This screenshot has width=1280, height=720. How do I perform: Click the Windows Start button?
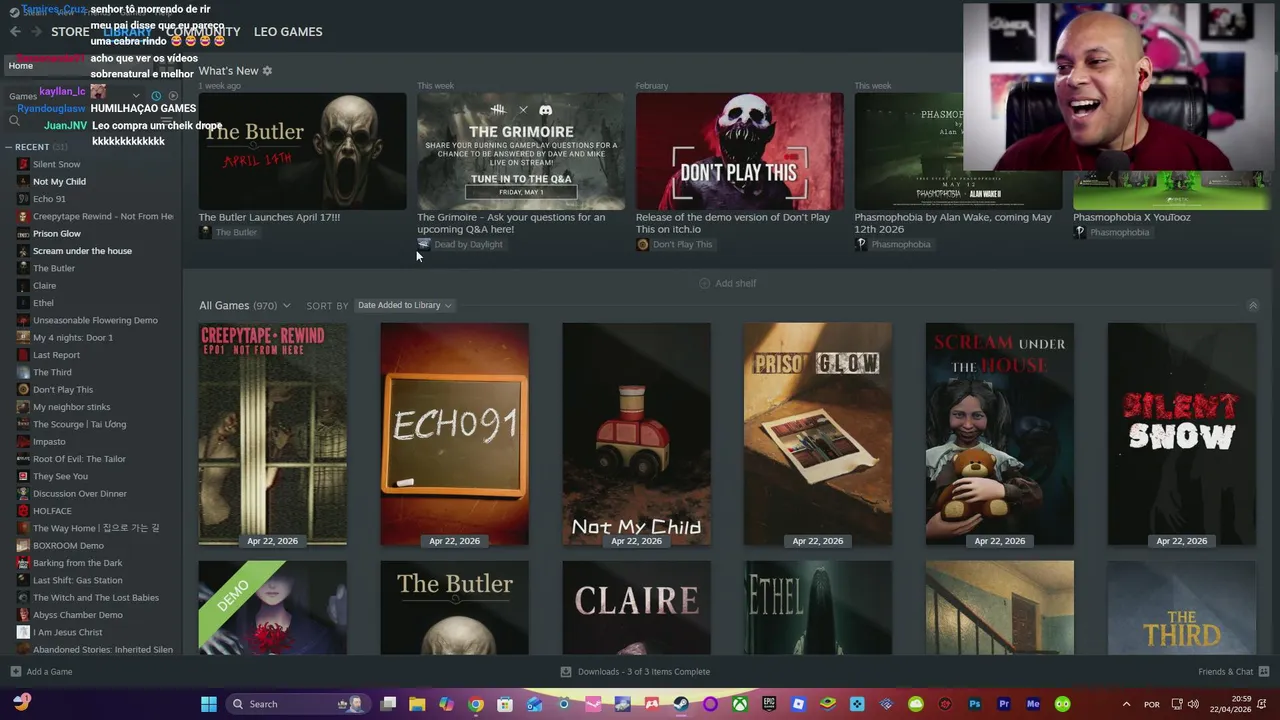click(x=209, y=704)
